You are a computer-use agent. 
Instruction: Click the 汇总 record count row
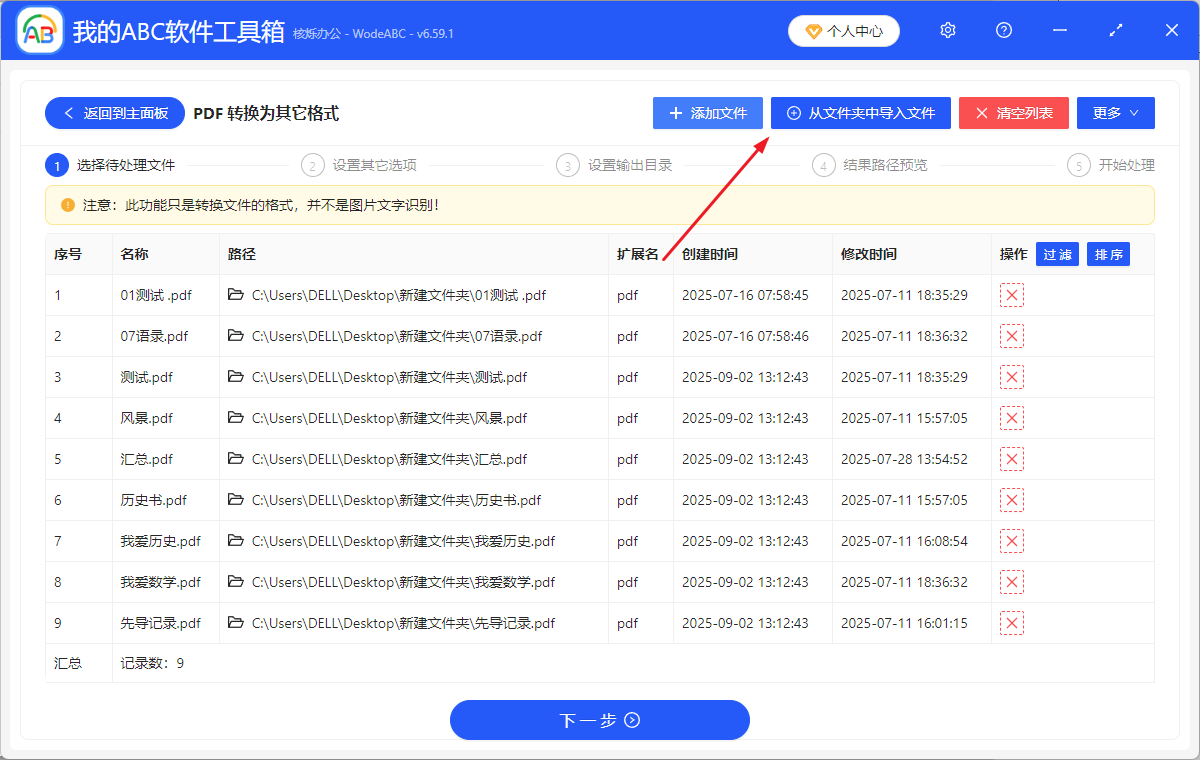(x=66, y=662)
